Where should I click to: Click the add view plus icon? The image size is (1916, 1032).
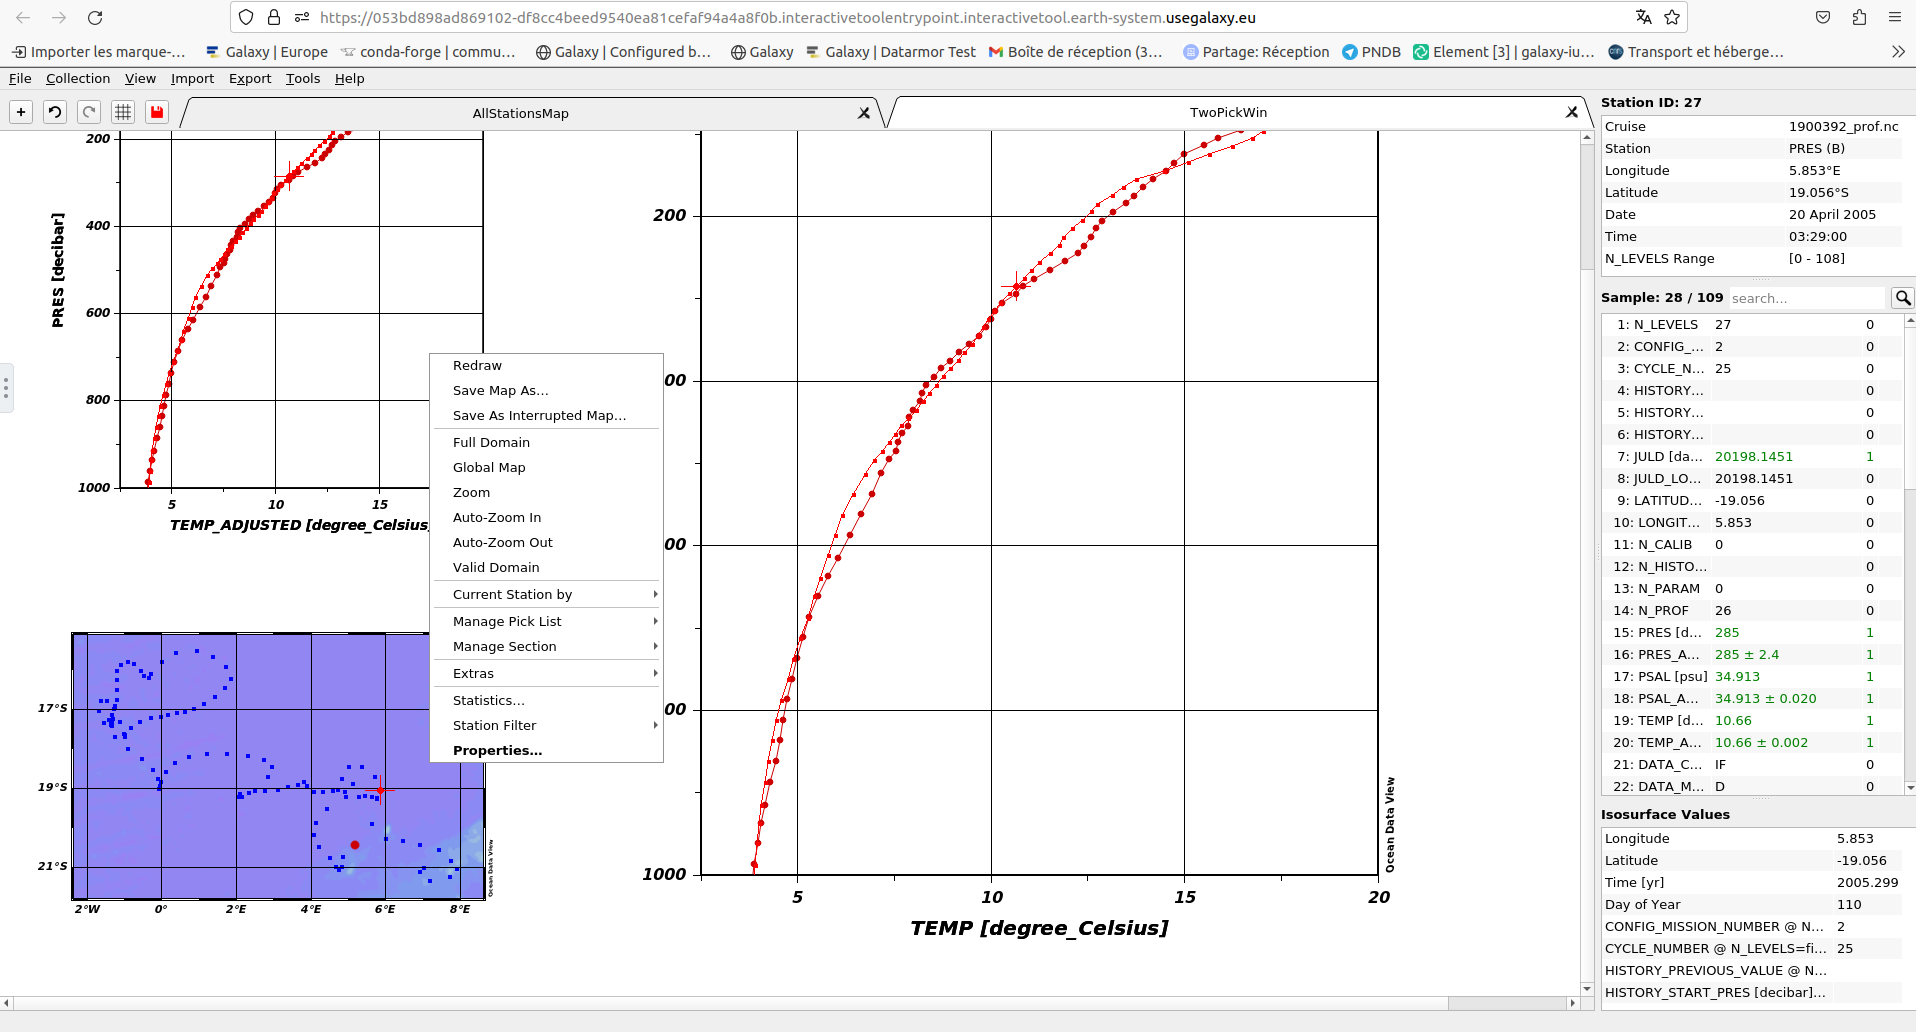tap(21, 112)
